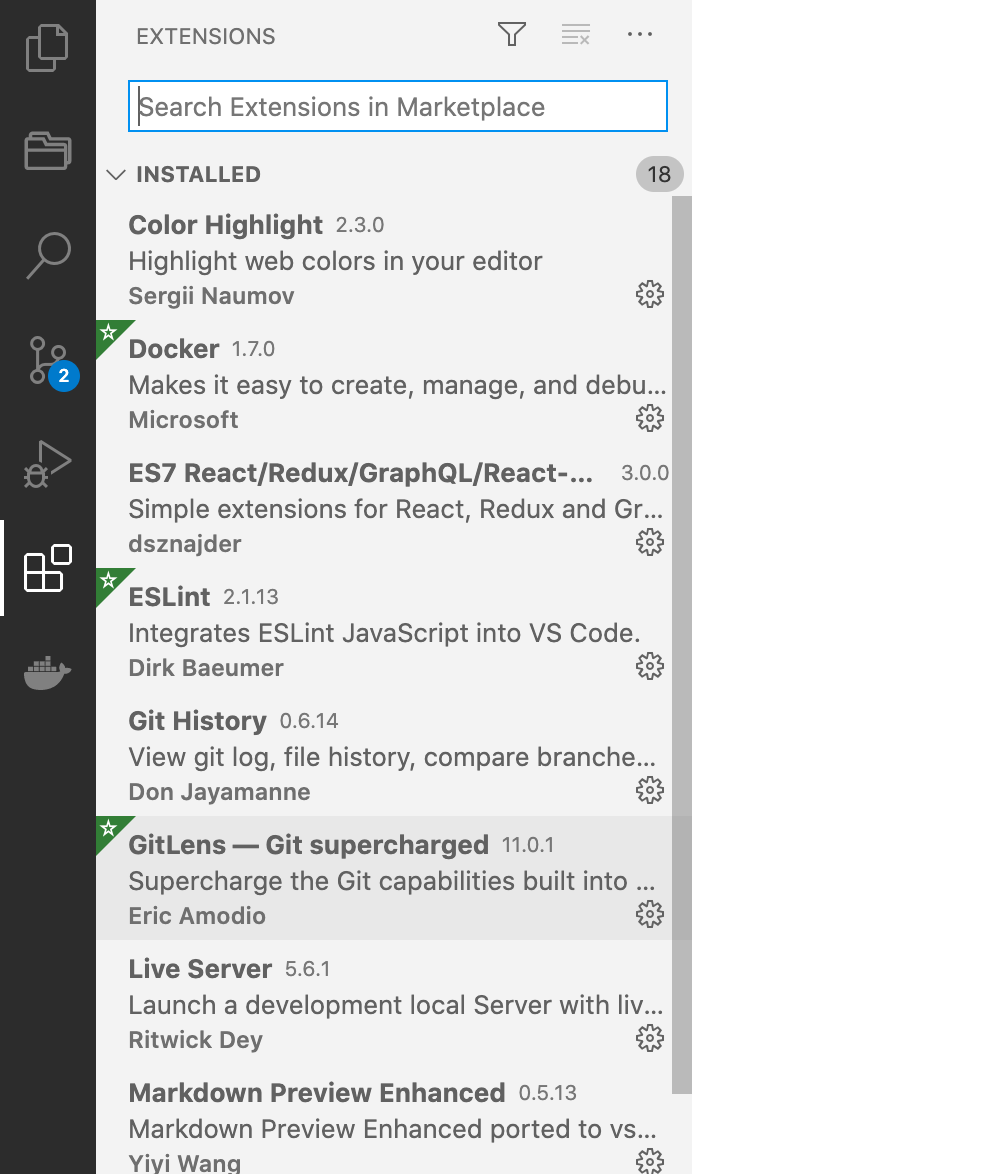Open settings gear for ESLint extension
This screenshot has height=1174, width=990.
[650, 666]
